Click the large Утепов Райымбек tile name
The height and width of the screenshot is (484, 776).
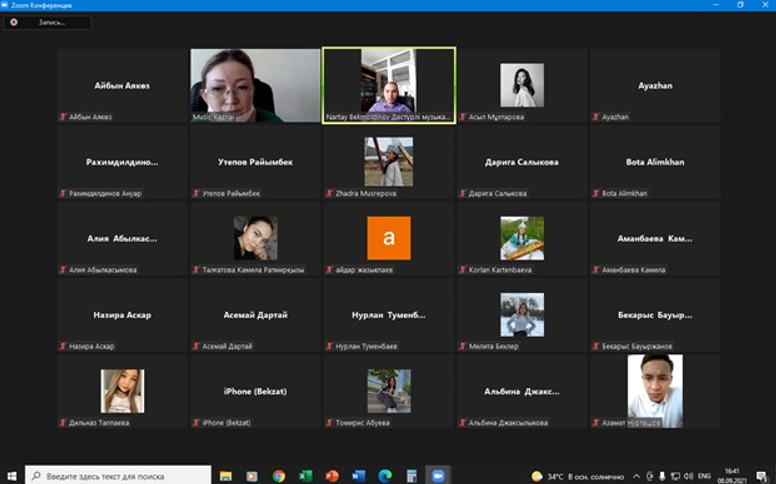pyautogui.click(x=255, y=162)
